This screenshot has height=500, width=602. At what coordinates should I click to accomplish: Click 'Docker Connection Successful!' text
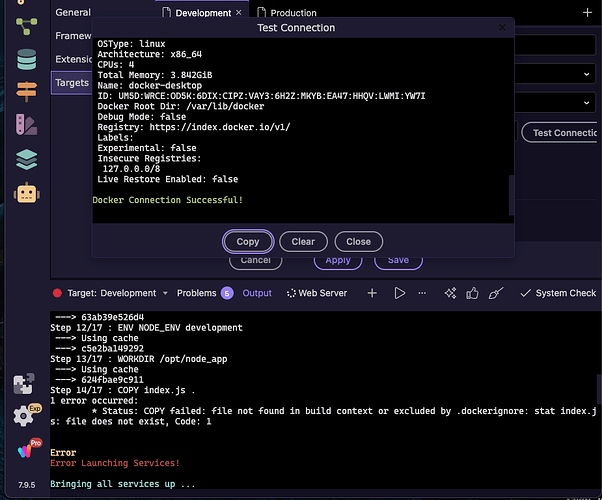[167, 200]
